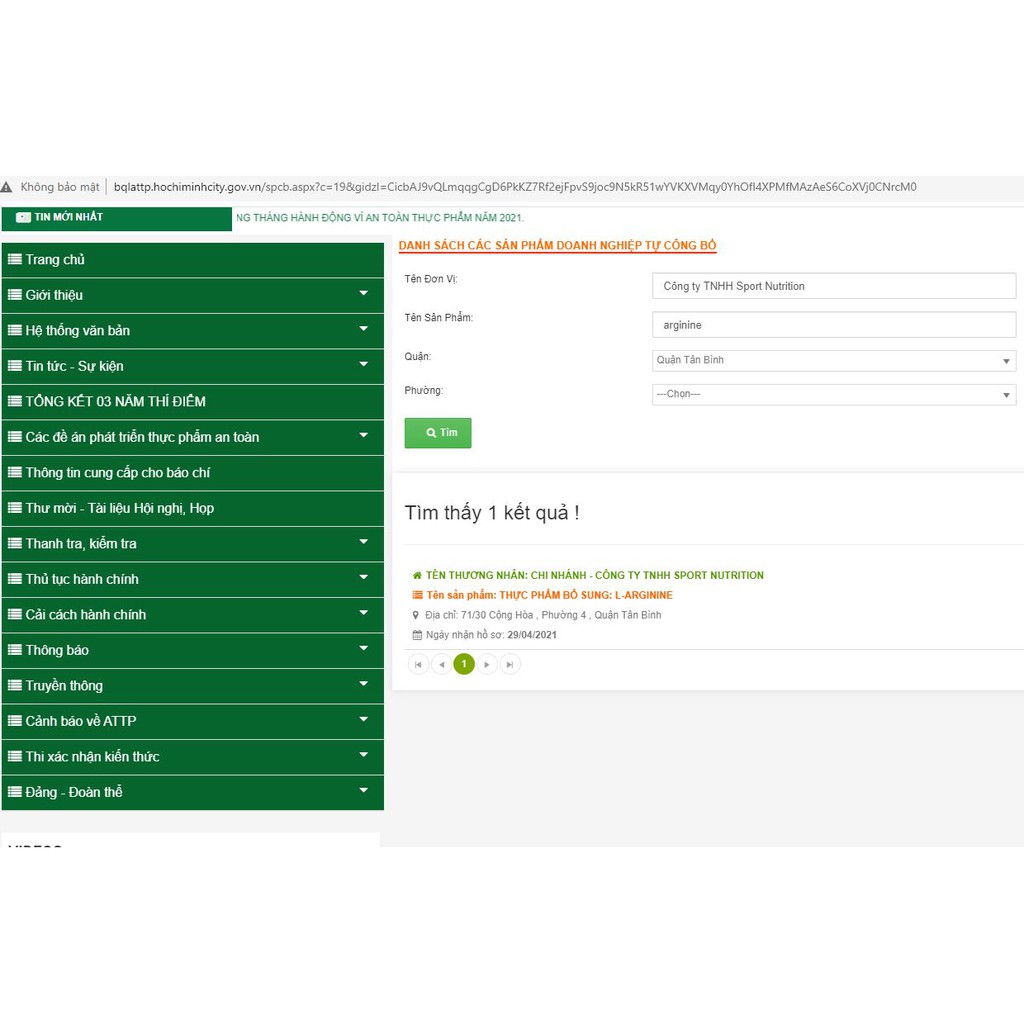The height and width of the screenshot is (1024, 1024).
Task: Go to first results page
Action: pyautogui.click(x=418, y=664)
